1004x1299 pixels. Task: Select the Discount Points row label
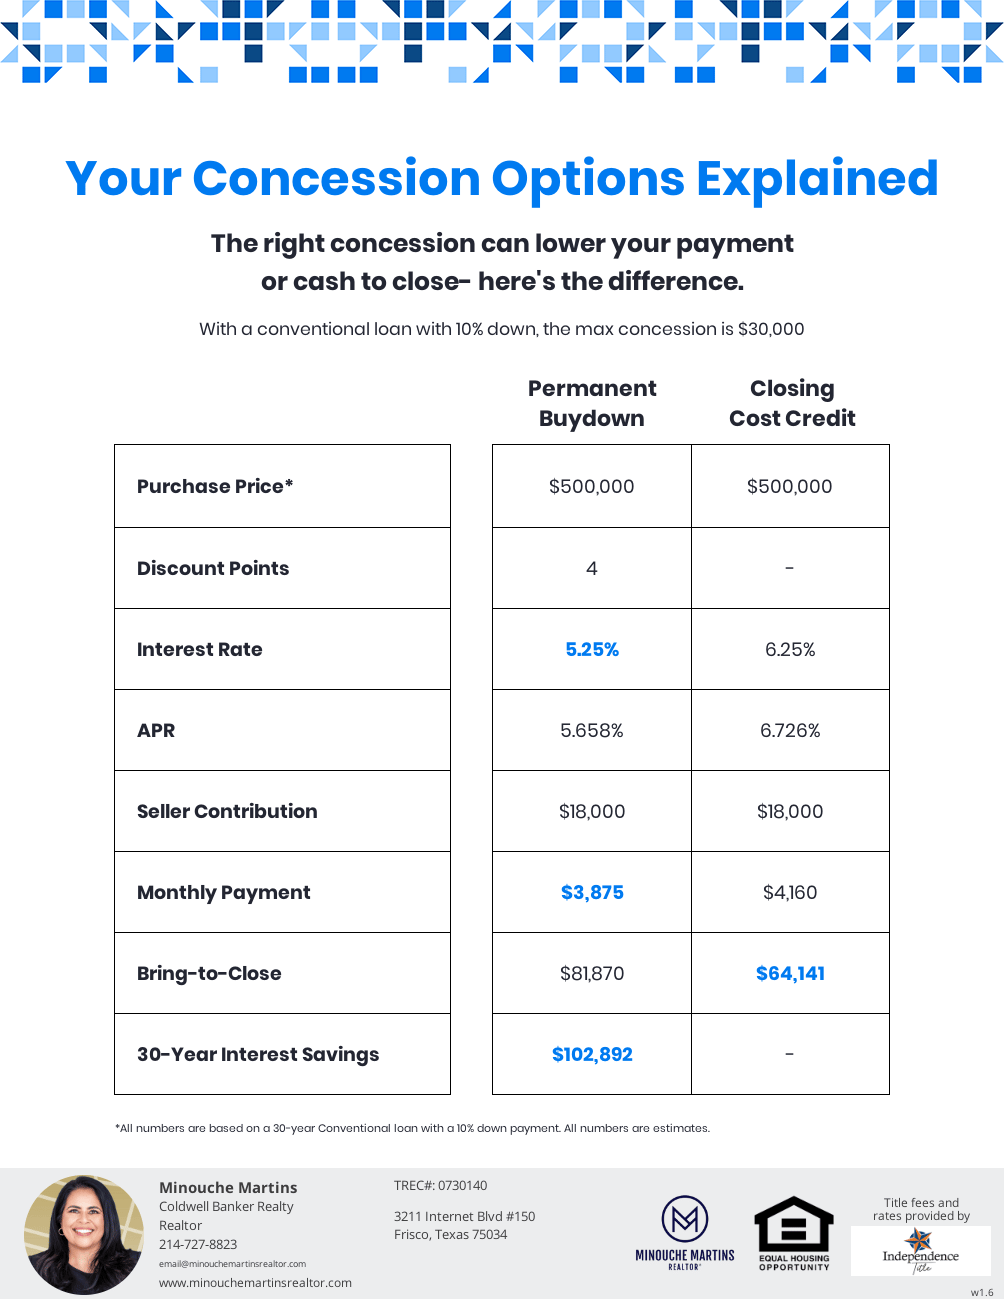pyautogui.click(x=213, y=569)
